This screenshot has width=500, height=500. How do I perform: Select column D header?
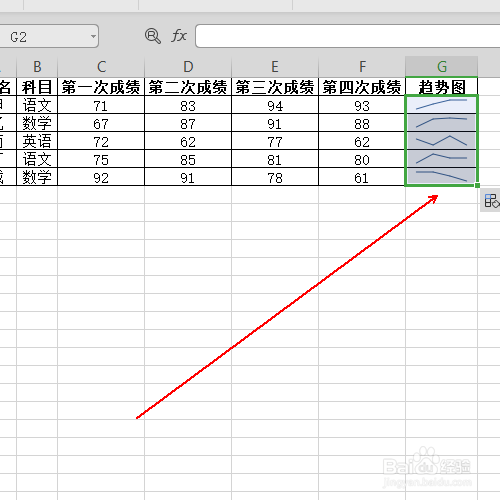[x=188, y=67]
